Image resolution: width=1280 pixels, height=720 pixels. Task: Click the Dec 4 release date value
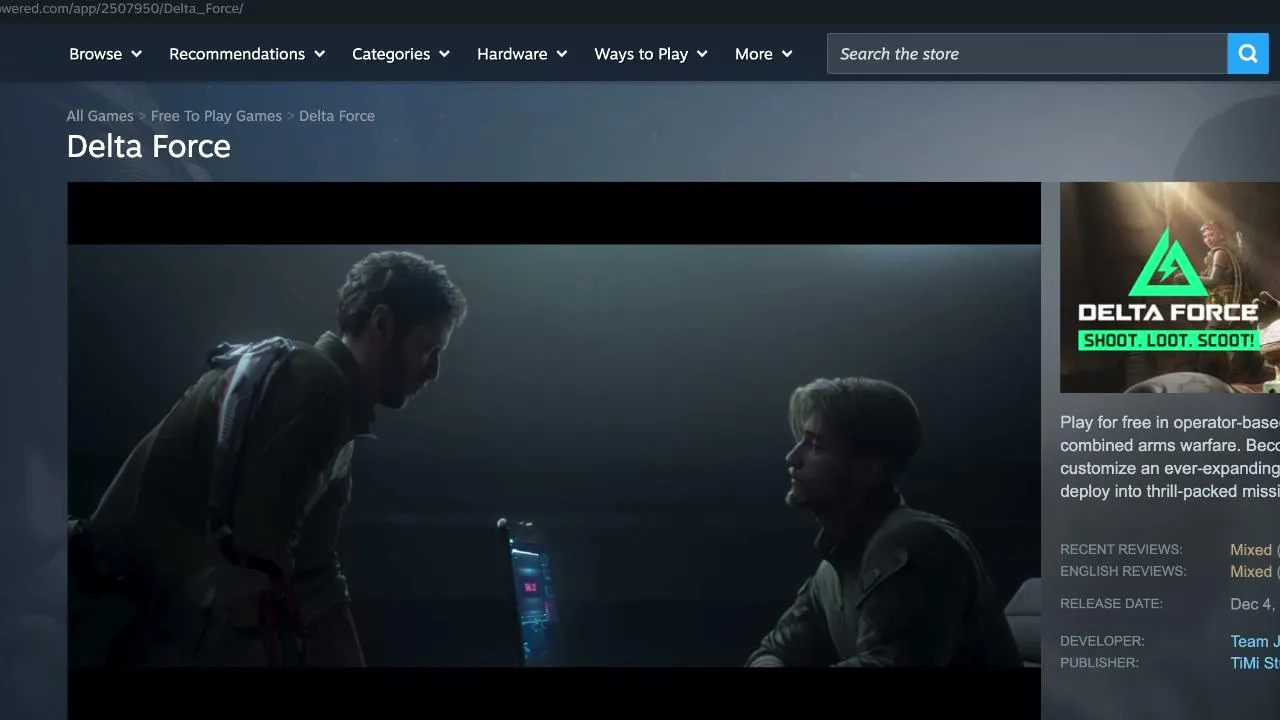tap(1255, 604)
